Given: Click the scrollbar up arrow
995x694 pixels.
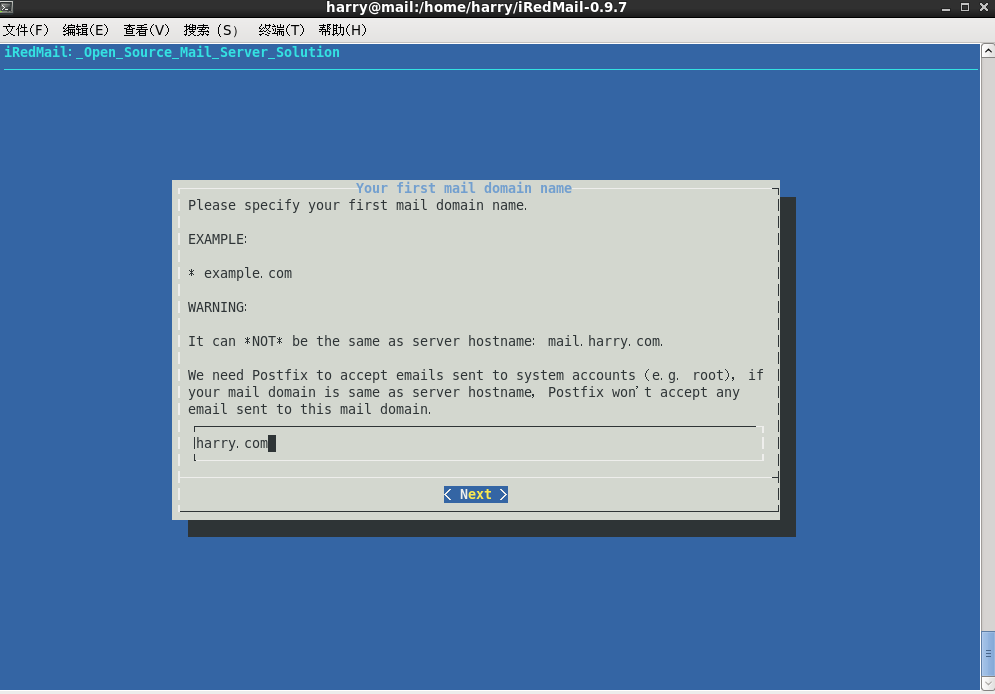Looking at the screenshot, I should coord(987,51).
